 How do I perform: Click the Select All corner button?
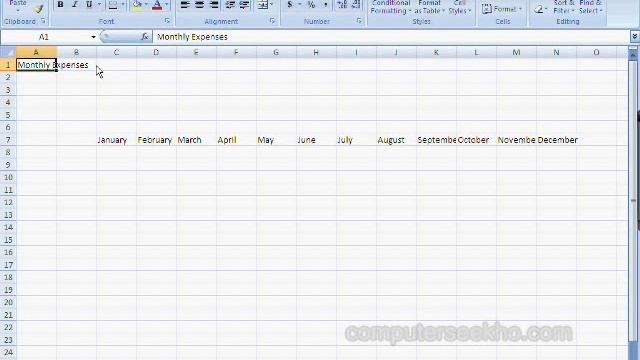[8, 52]
